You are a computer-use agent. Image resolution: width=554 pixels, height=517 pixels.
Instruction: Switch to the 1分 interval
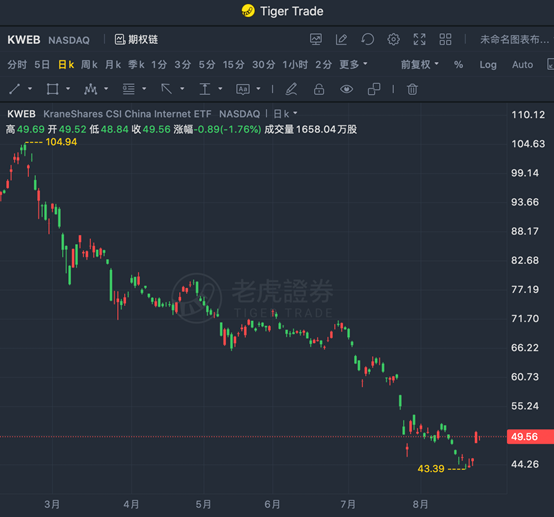pos(159,65)
